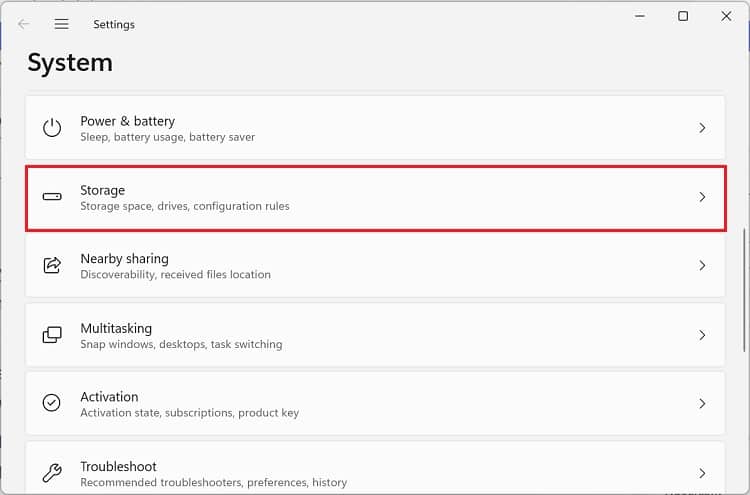Click the System page heading
This screenshot has height=495, width=750.
(x=70, y=63)
